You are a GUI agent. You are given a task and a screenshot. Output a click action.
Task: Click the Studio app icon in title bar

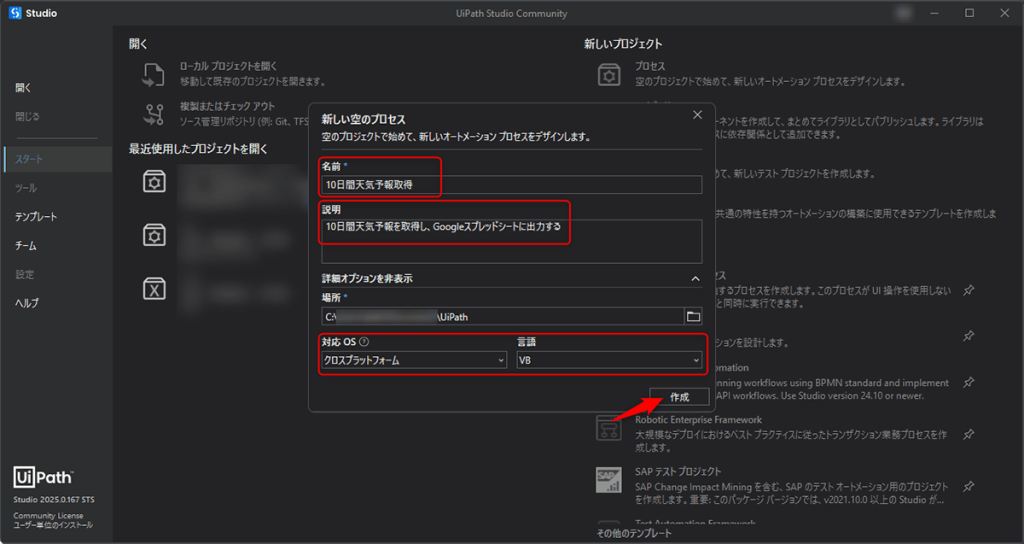pyautogui.click(x=15, y=13)
